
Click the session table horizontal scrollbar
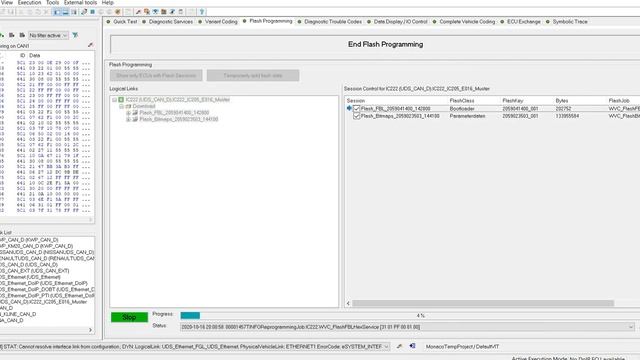tap(483, 303)
